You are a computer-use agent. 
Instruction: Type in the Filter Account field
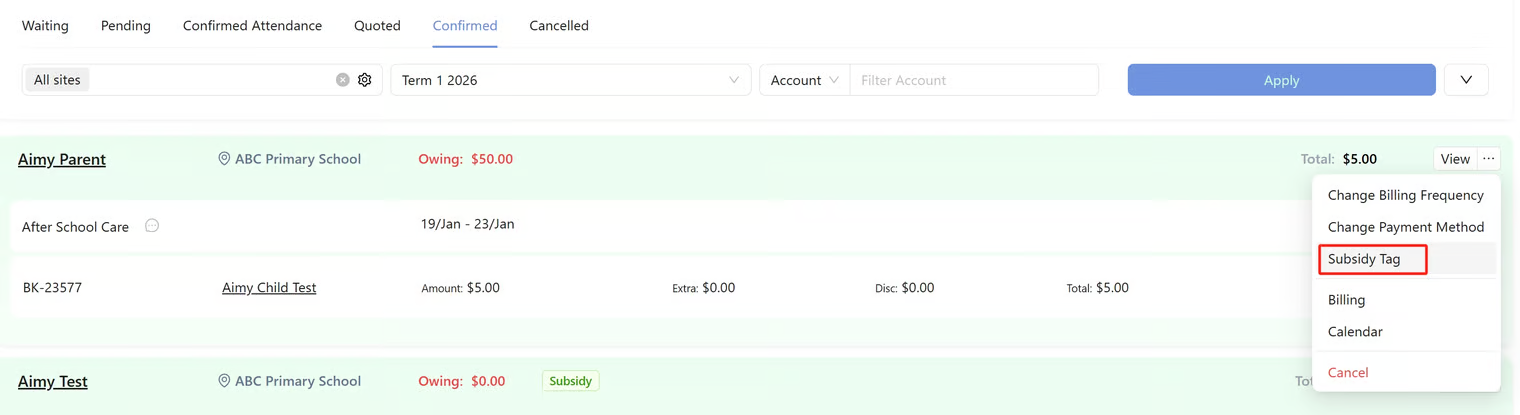973,80
